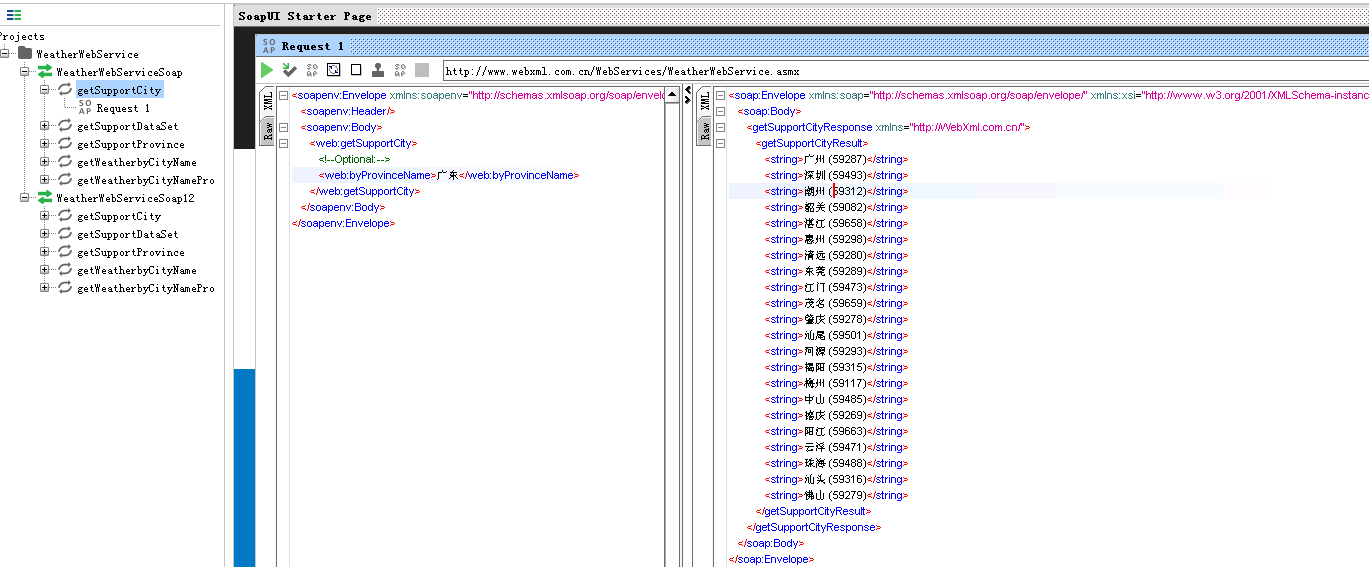The image size is (1369, 567).
Task: Click the SOAP icon beside Request 1 in tree
Action: (85, 108)
